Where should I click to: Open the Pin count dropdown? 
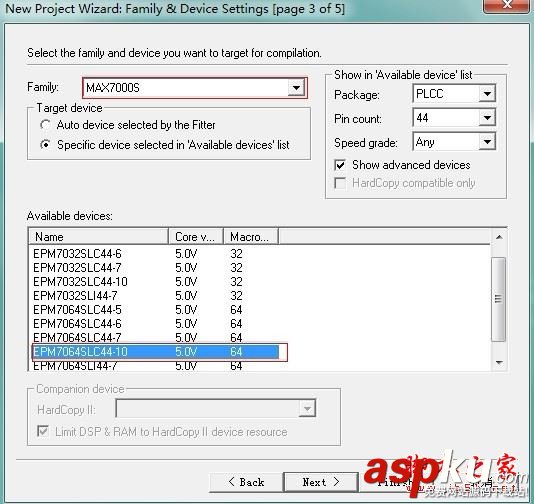coord(487,118)
